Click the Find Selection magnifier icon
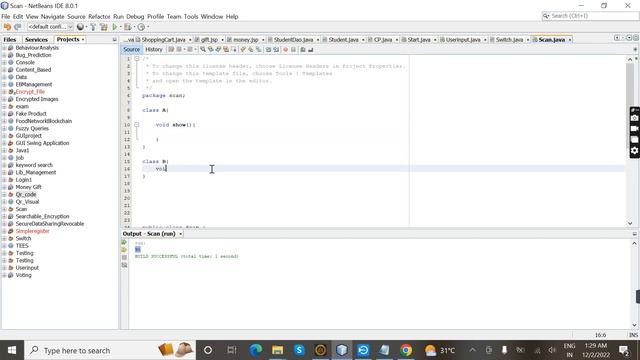The image size is (640, 360). click(x=203, y=49)
